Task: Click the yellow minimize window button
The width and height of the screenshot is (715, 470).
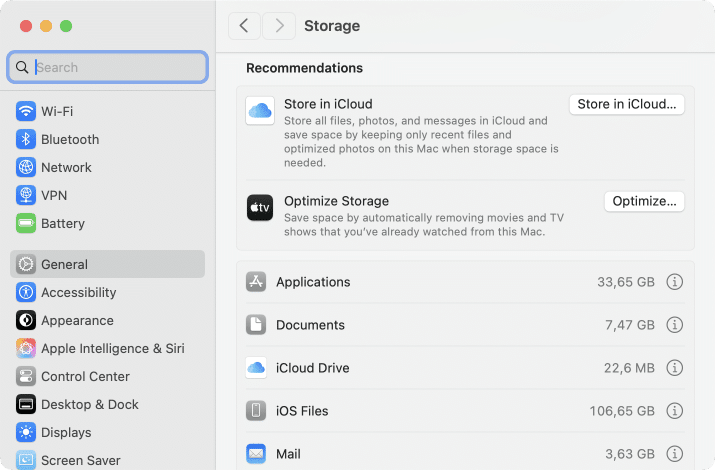Action: pyautogui.click(x=46, y=26)
